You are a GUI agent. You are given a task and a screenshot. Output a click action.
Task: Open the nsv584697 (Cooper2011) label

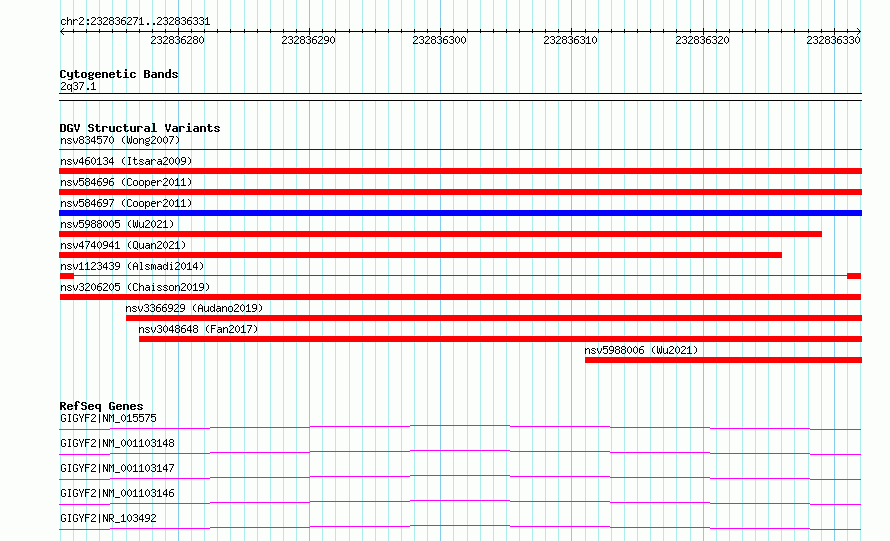(x=126, y=203)
